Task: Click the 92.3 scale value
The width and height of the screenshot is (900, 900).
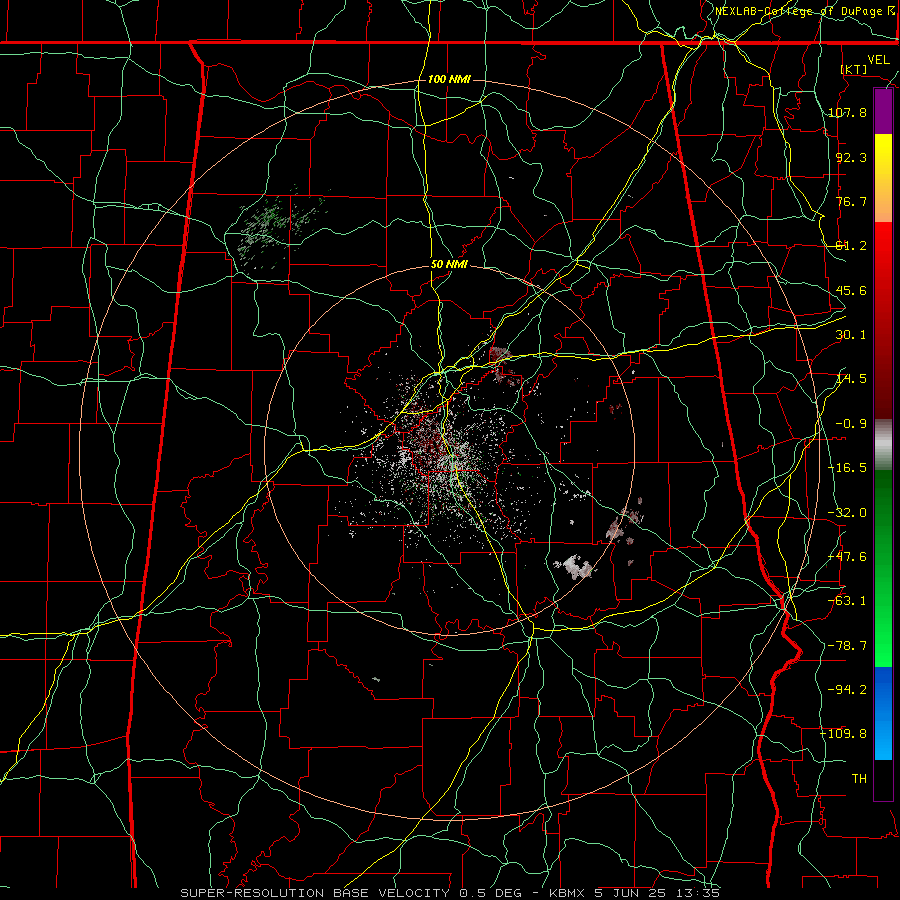Action: (x=851, y=157)
